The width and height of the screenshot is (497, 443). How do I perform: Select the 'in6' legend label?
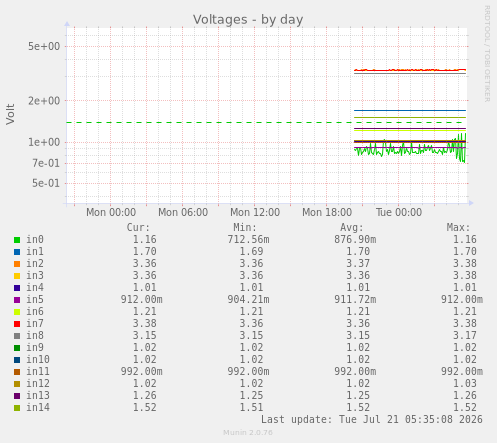pyautogui.click(x=35, y=311)
